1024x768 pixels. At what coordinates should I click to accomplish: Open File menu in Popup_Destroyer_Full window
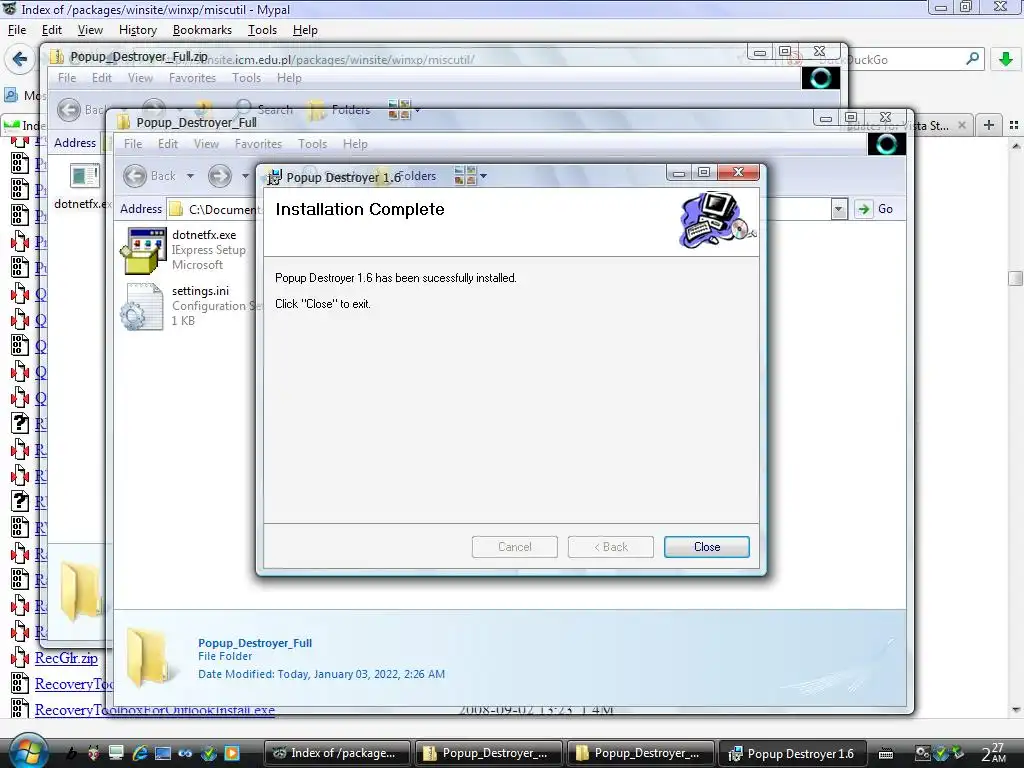133,144
